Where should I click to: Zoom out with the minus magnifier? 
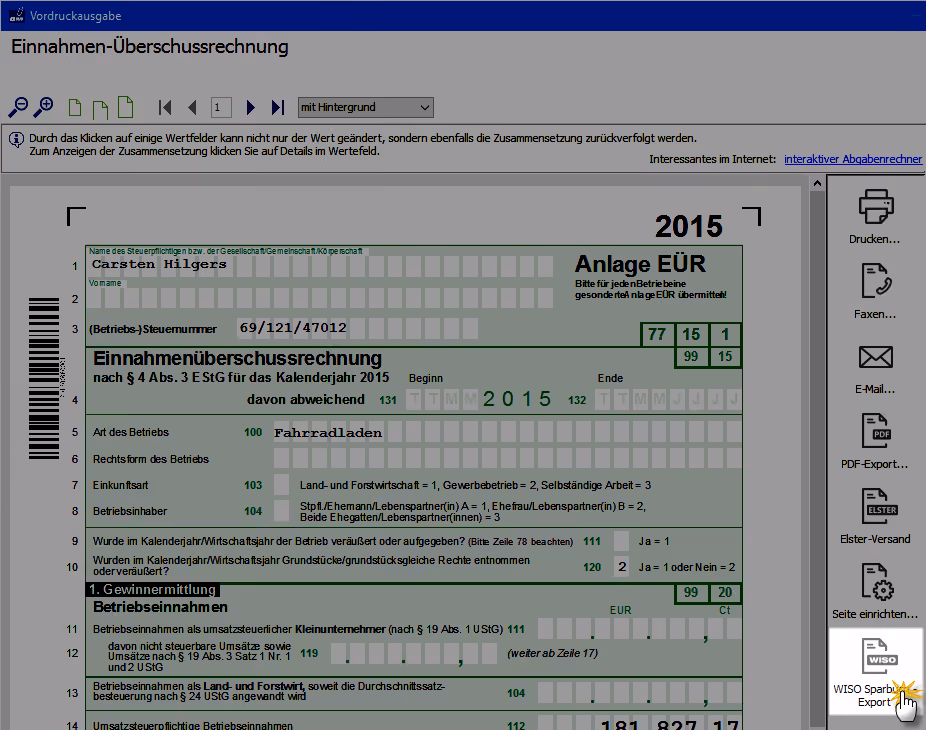(x=18, y=107)
